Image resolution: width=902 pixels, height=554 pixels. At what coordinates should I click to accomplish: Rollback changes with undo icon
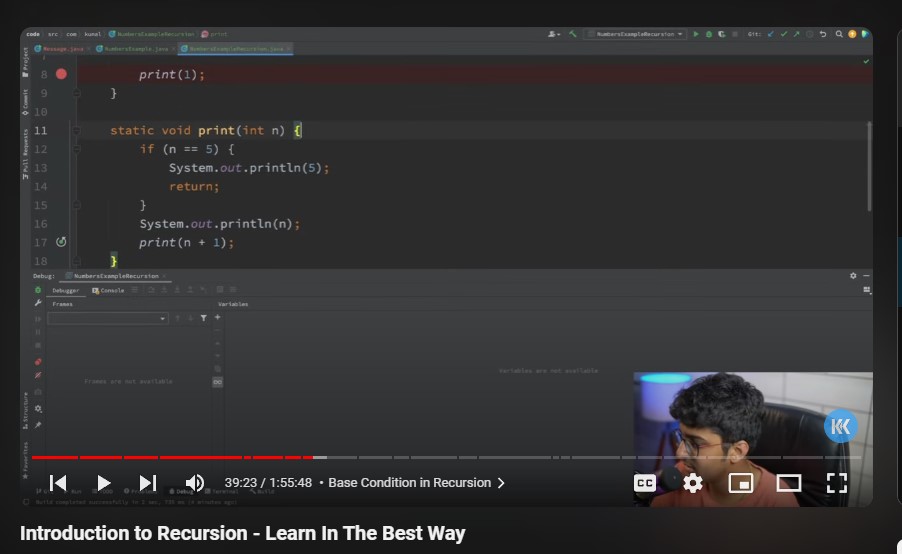coord(823,34)
